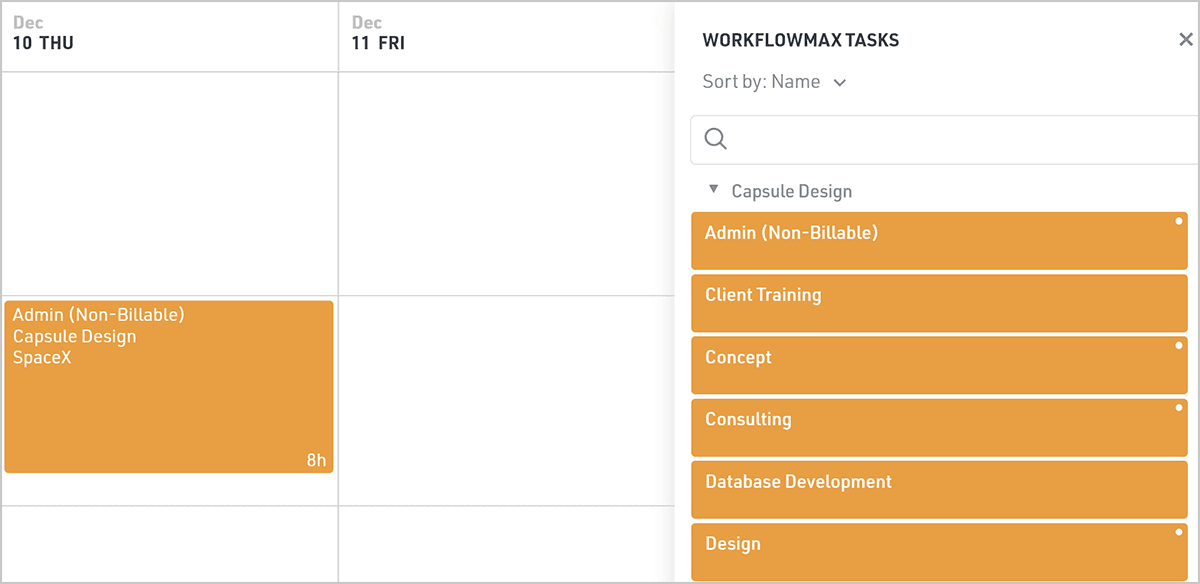This screenshot has height=584, width=1200.
Task: Click the dot indicator on Admin task
Action: tap(1179, 220)
